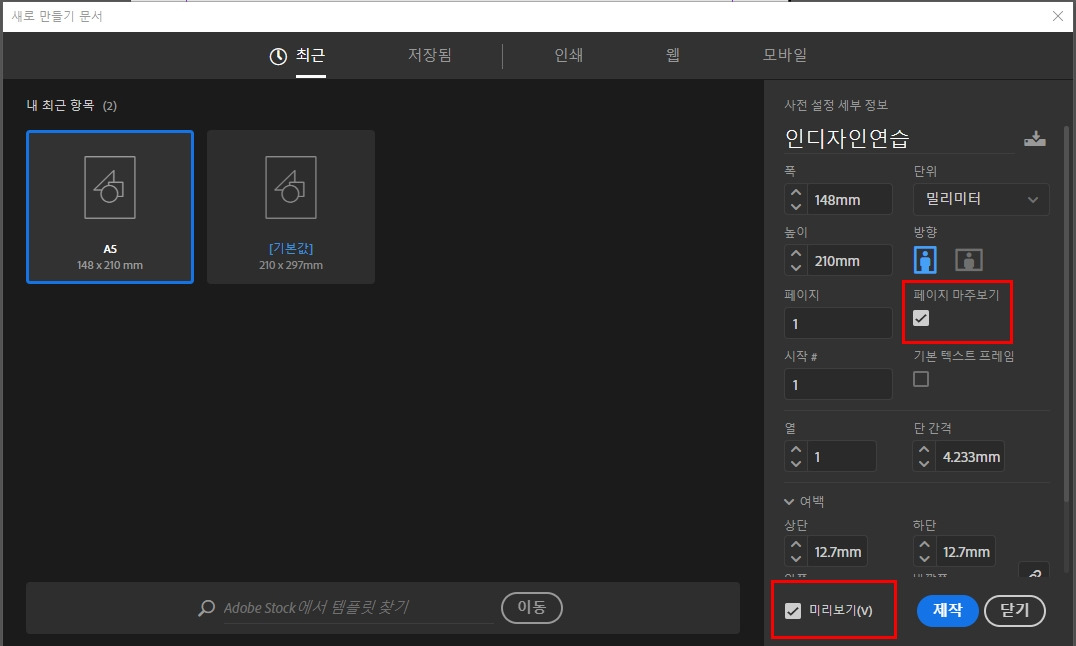Viewport: 1076px width, 646px height.
Task: Switch to the 저장됨 tab
Action: (x=429, y=56)
